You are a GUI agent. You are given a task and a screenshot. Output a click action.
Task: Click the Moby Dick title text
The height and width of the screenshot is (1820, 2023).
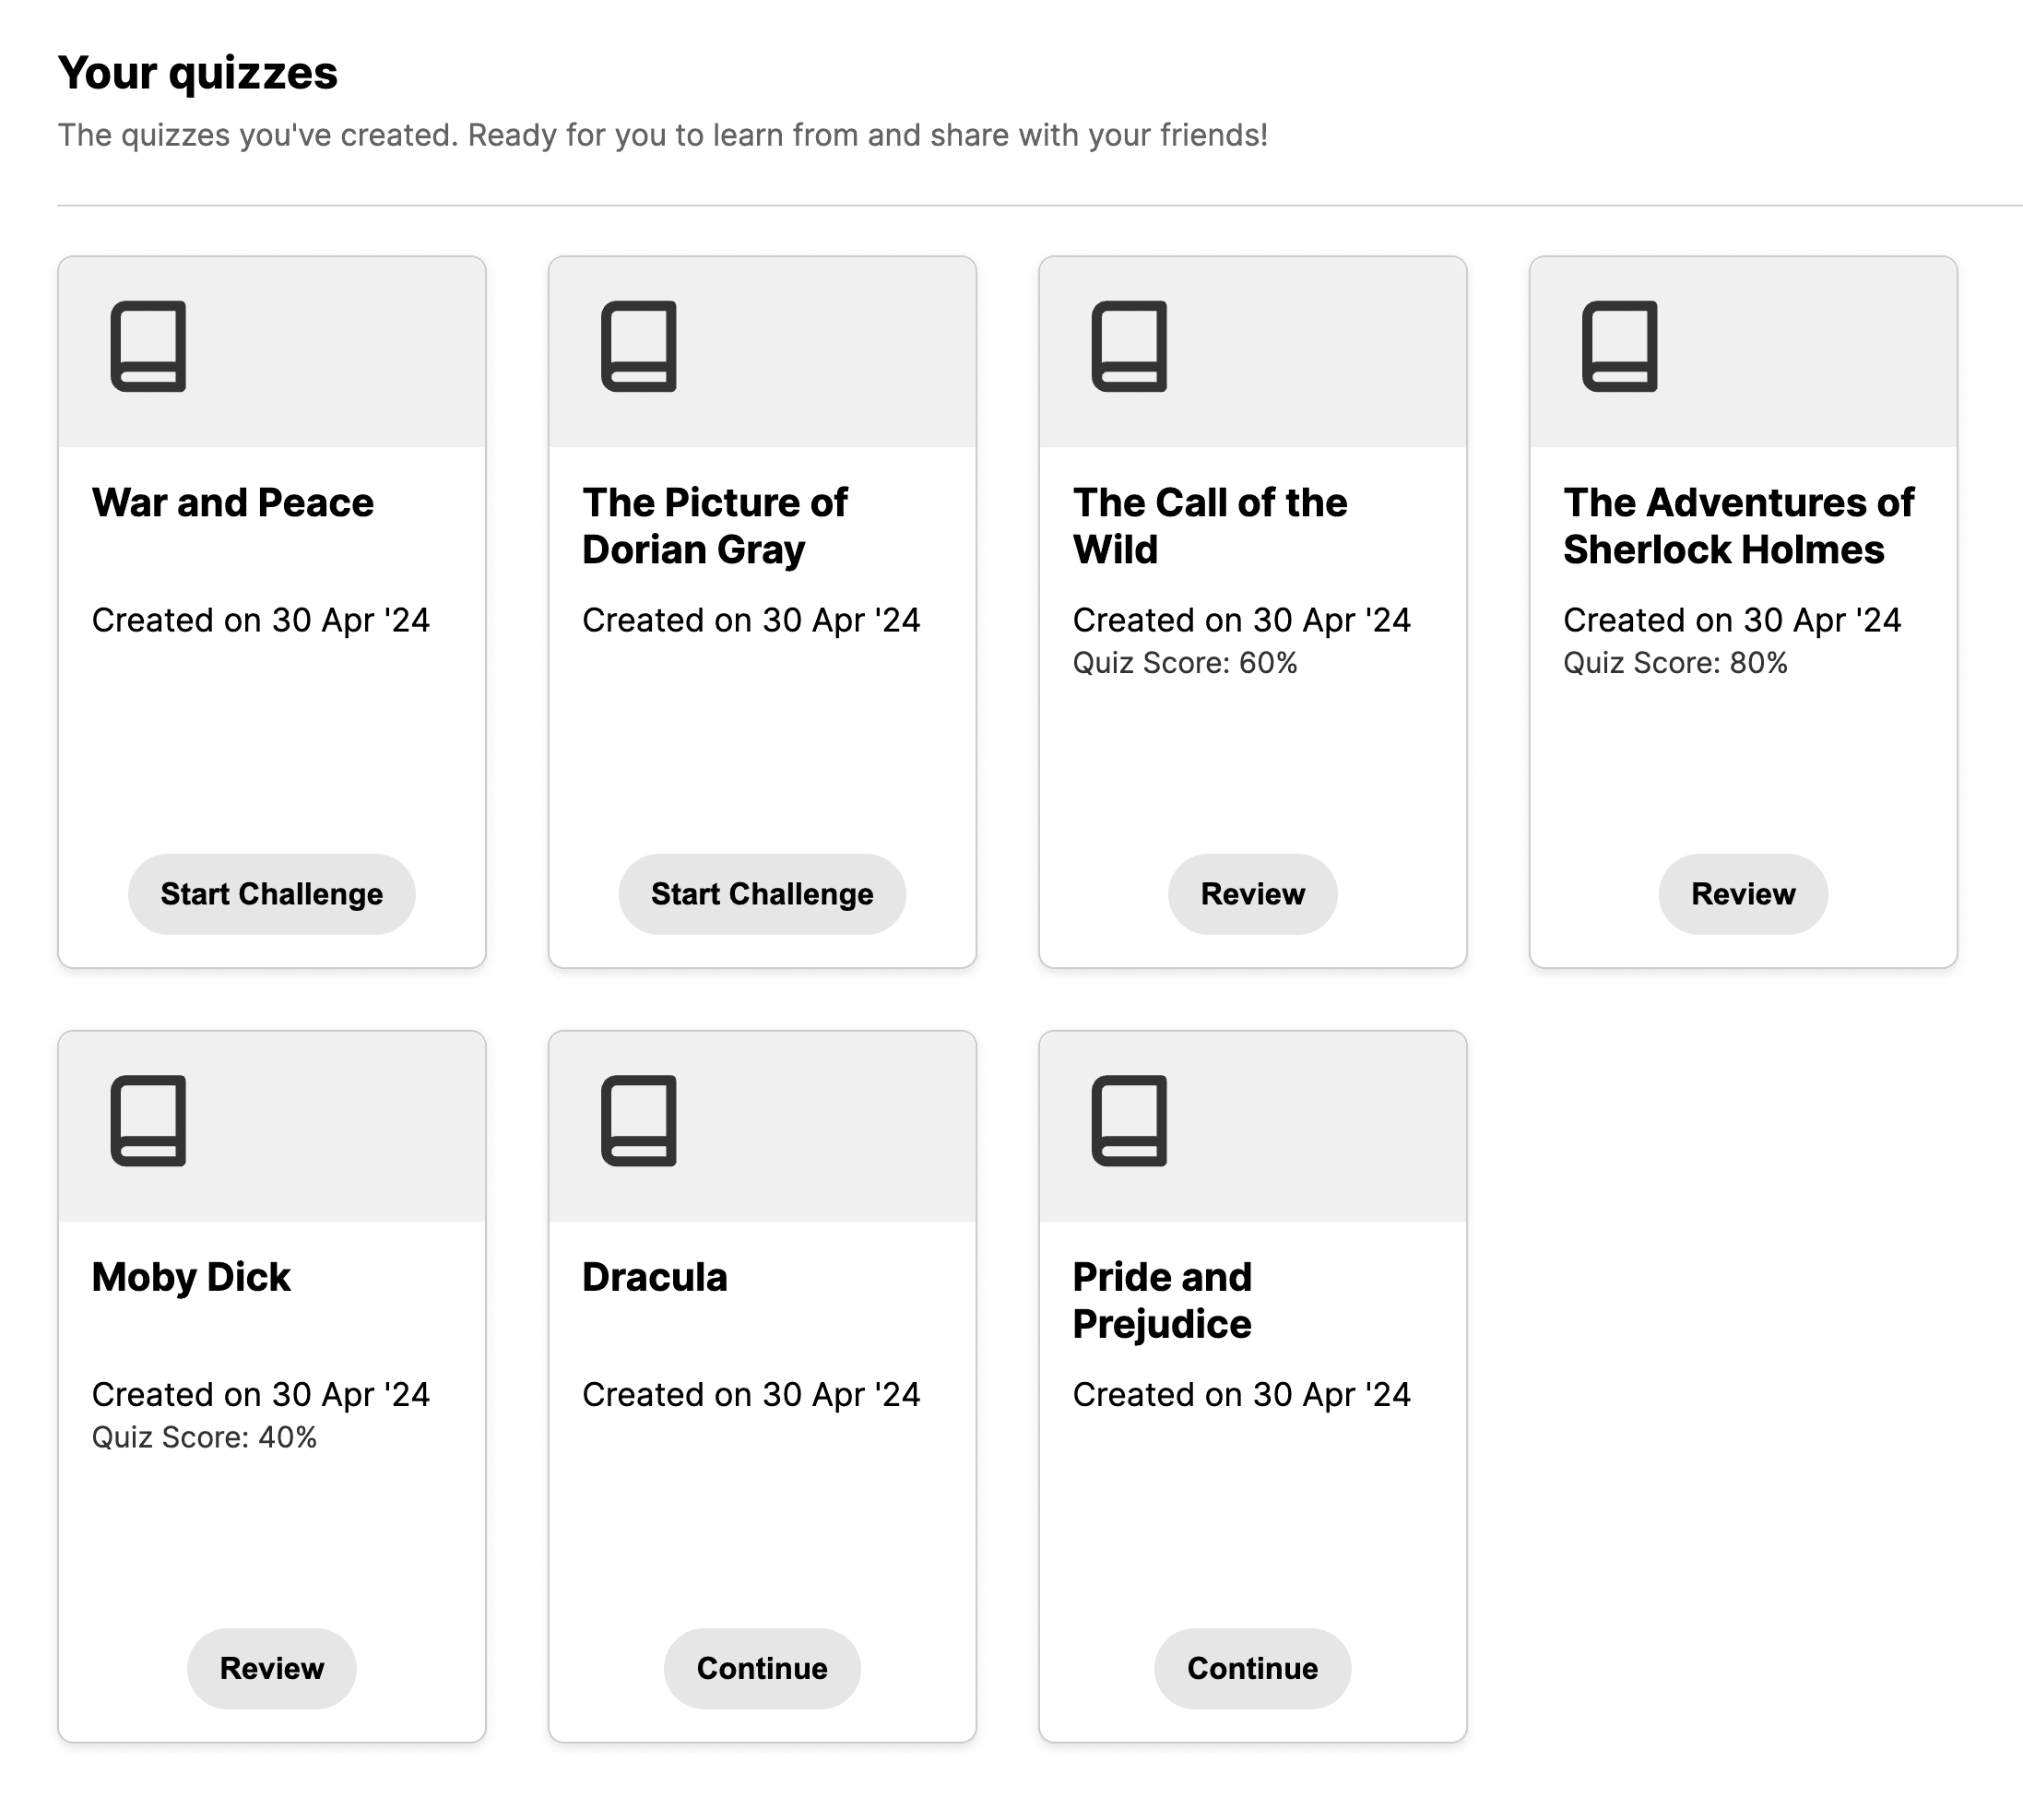click(x=190, y=1277)
